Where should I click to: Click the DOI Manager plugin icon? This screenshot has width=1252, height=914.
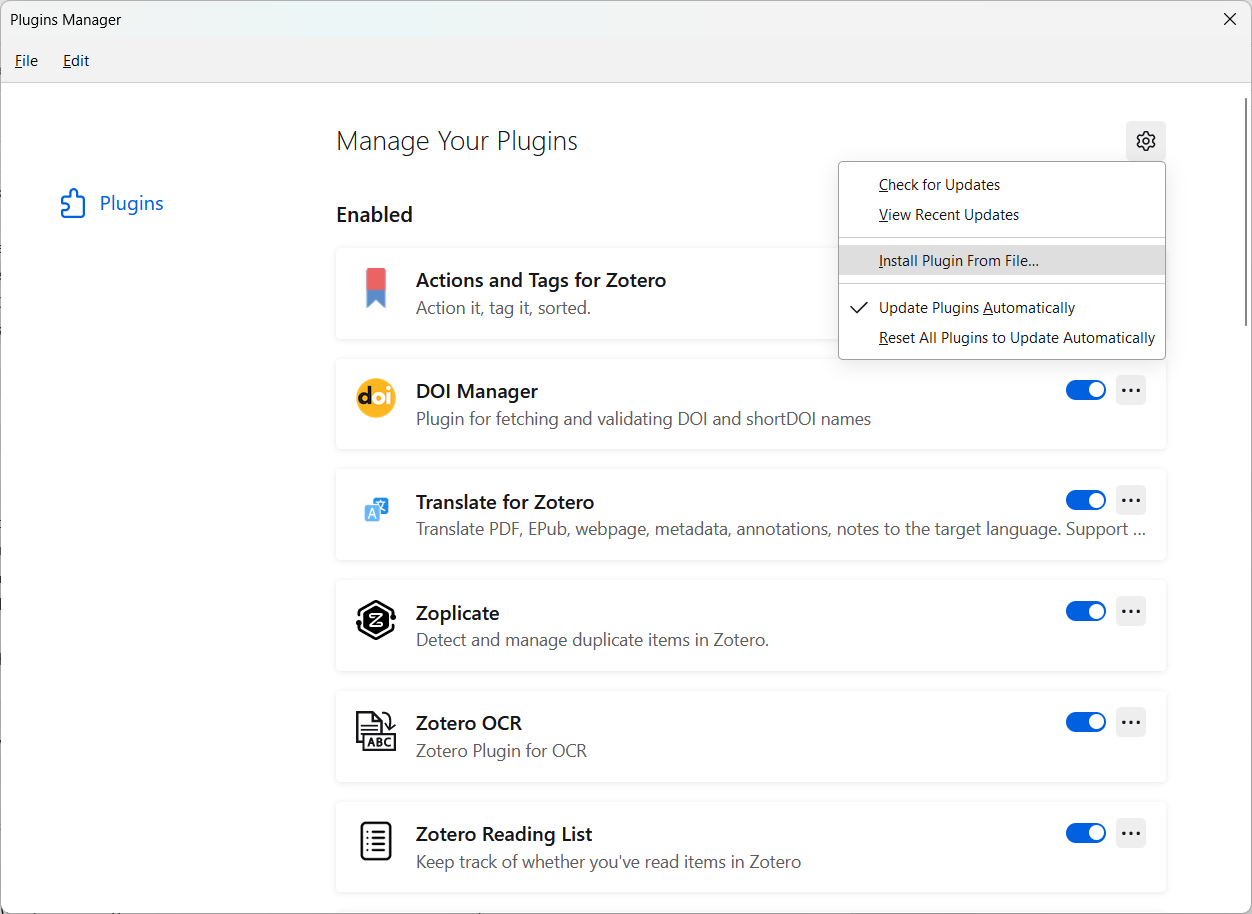376,398
